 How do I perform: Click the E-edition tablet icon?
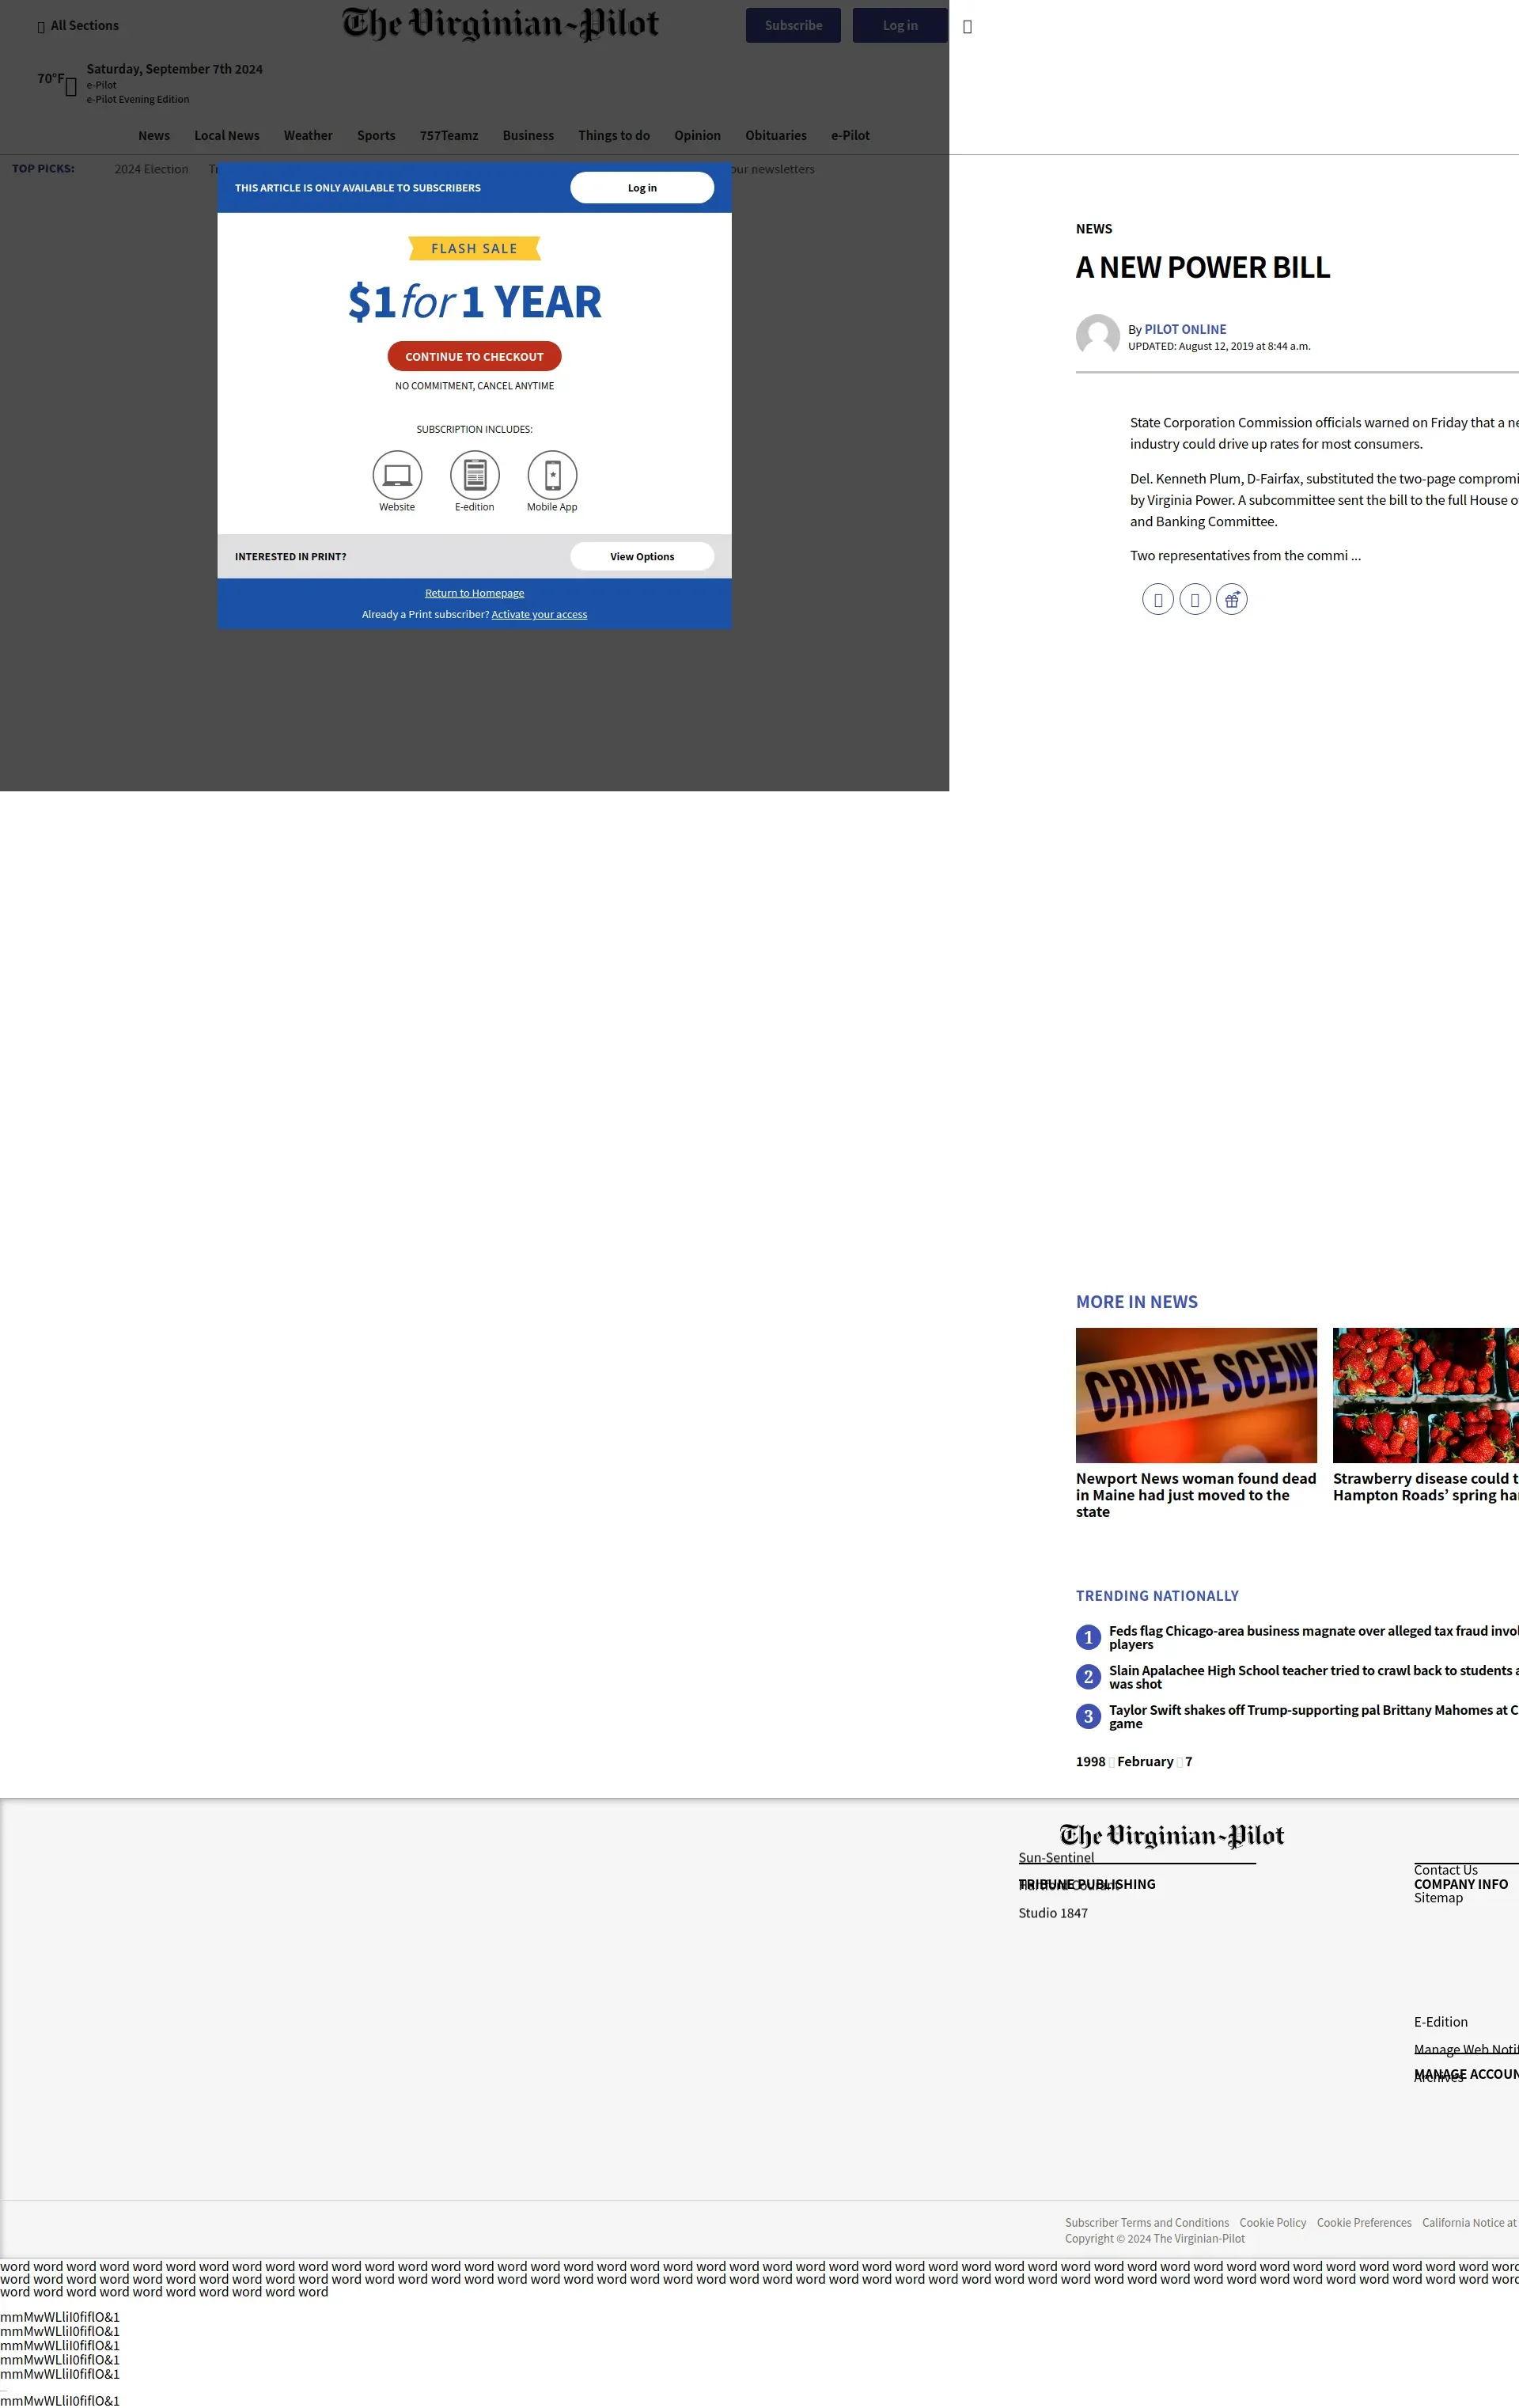(x=475, y=475)
